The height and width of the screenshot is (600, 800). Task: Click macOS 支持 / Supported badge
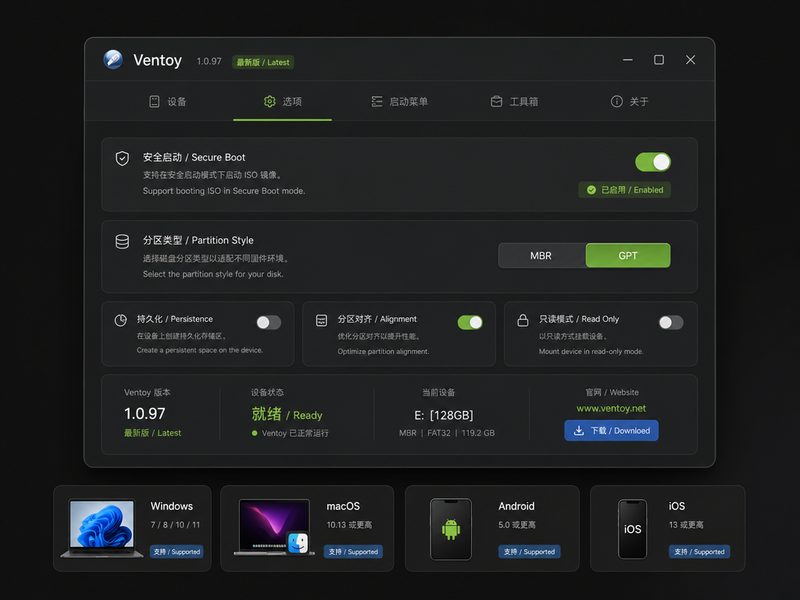click(x=354, y=552)
